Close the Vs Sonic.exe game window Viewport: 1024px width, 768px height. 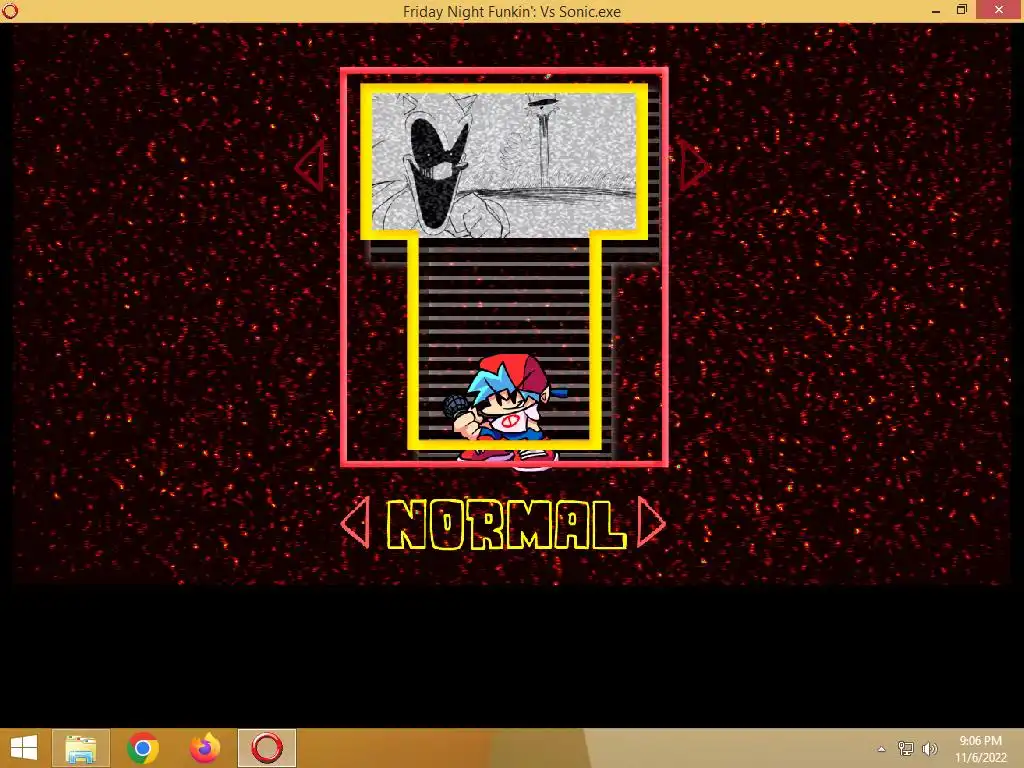click(x=999, y=10)
